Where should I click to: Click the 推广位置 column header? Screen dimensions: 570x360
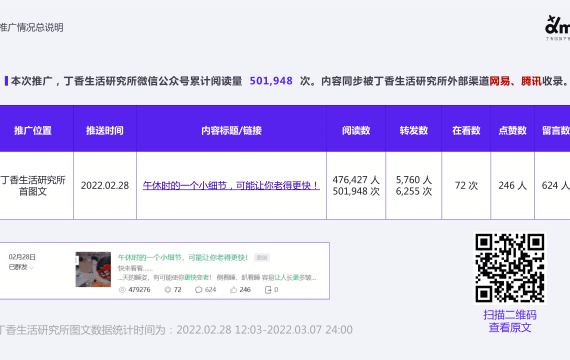pos(33,130)
